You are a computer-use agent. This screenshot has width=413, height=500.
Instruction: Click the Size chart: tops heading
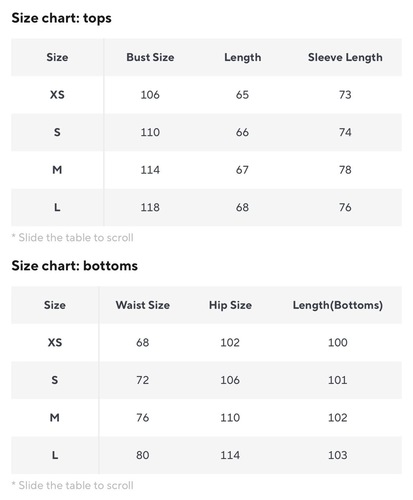(x=62, y=18)
